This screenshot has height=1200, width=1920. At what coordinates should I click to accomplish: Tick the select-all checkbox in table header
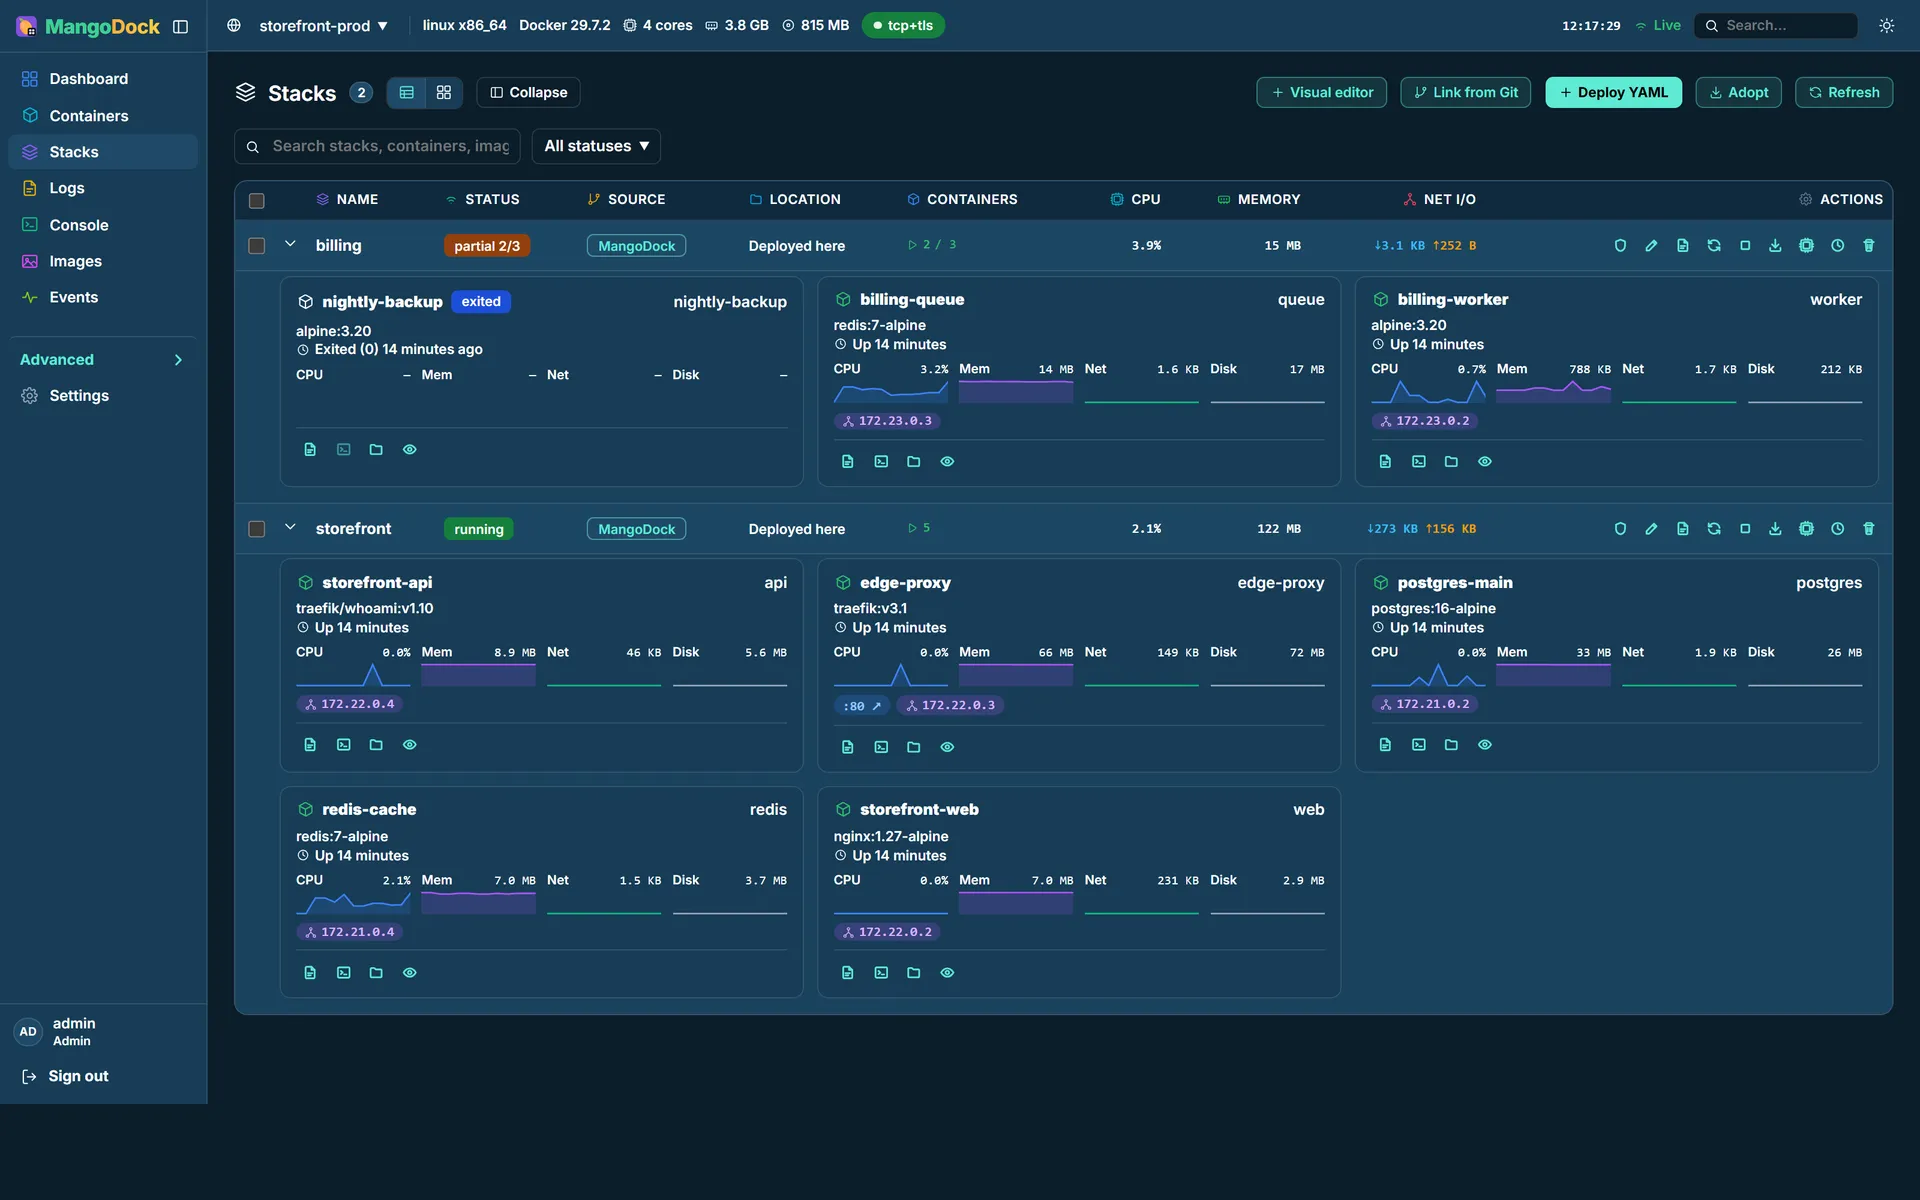(257, 200)
